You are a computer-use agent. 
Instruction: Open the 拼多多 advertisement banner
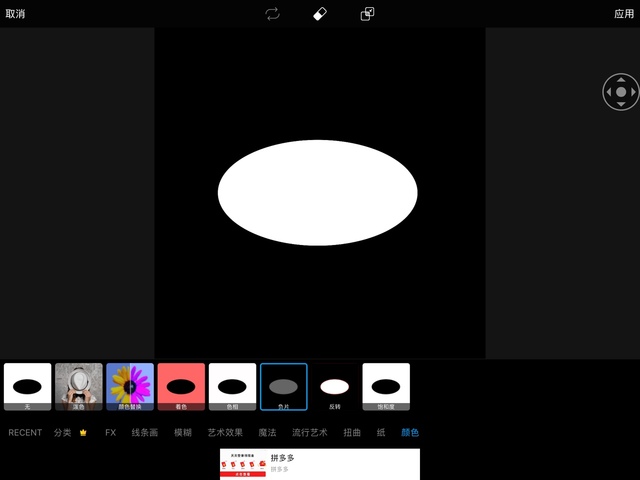click(320, 464)
